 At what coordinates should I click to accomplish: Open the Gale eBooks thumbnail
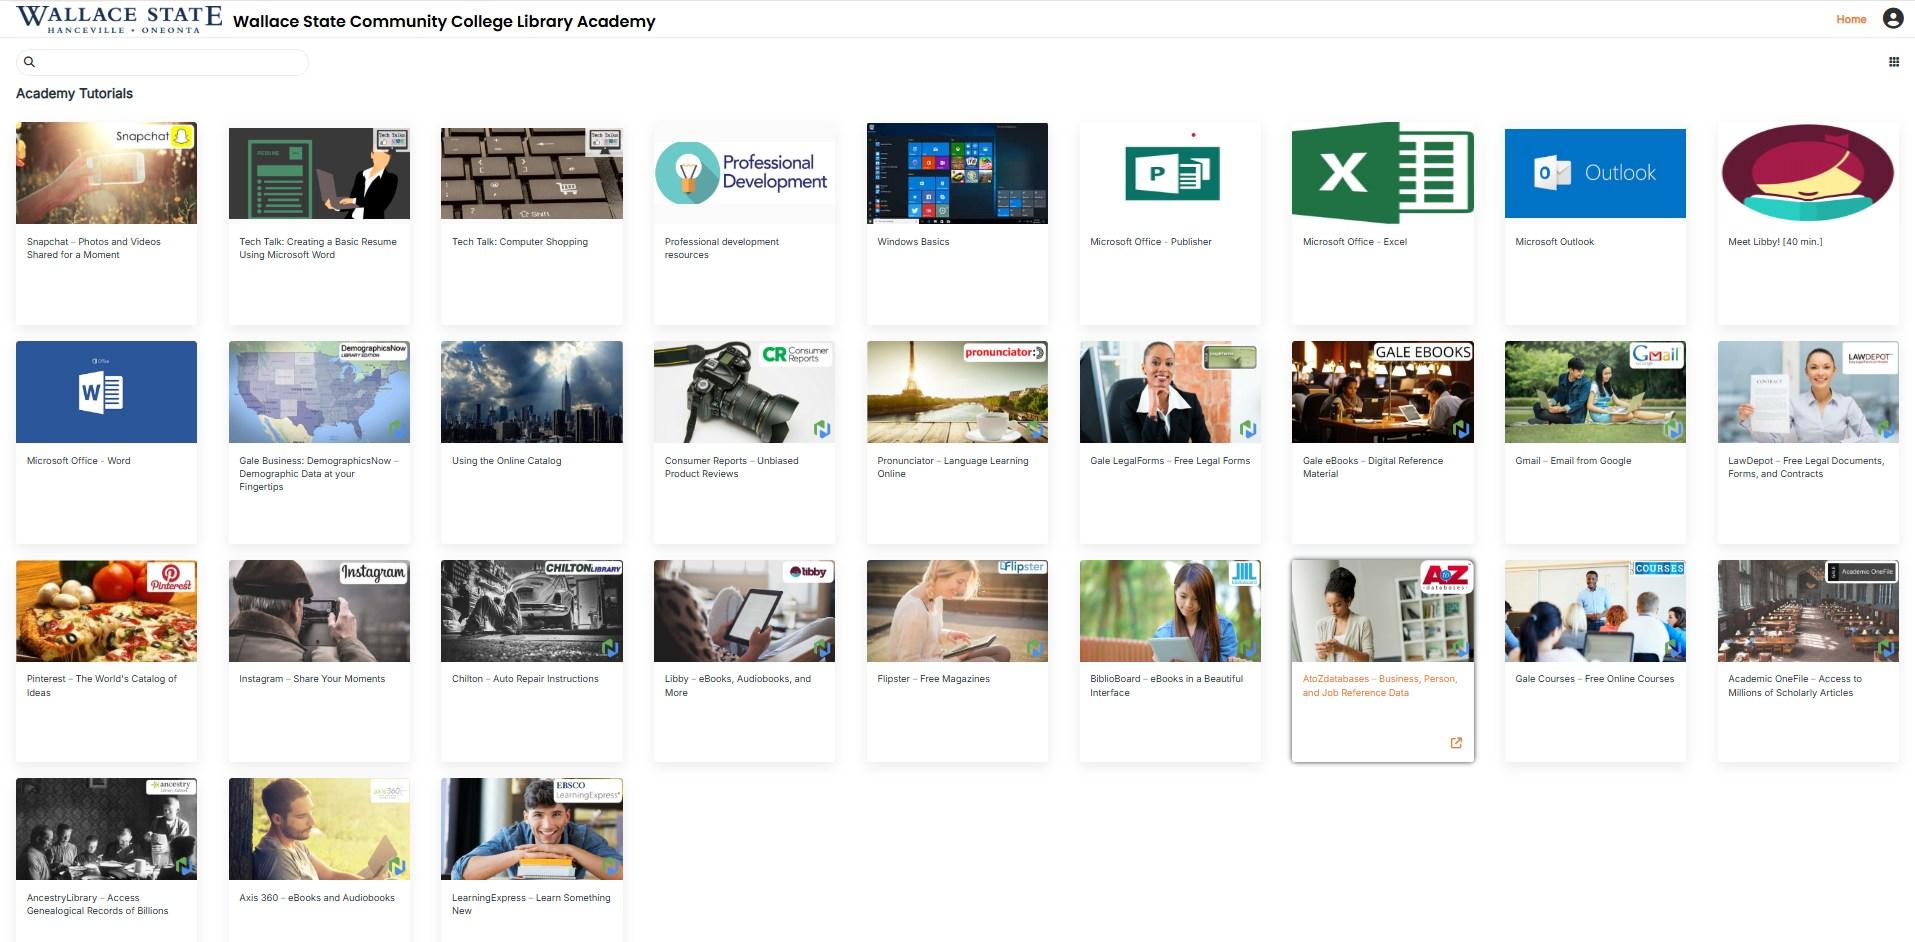pyautogui.click(x=1383, y=392)
